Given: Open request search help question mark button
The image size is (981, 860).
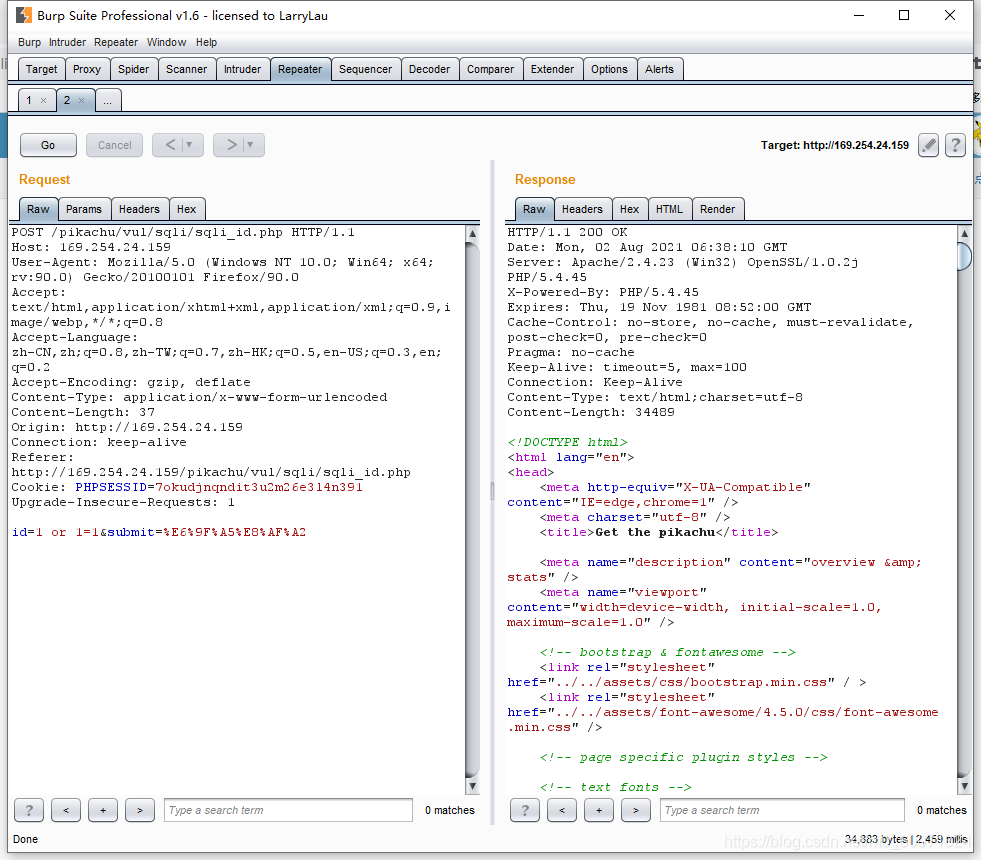Looking at the screenshot, I should click(29, 810).
